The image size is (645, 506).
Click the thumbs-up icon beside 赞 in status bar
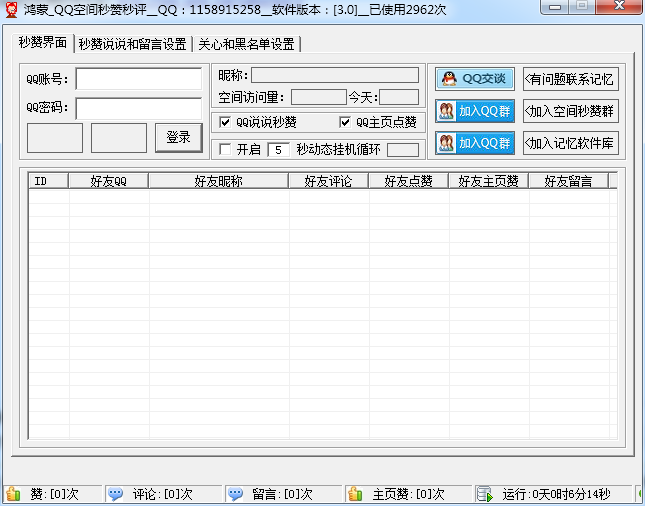point(13,494)
